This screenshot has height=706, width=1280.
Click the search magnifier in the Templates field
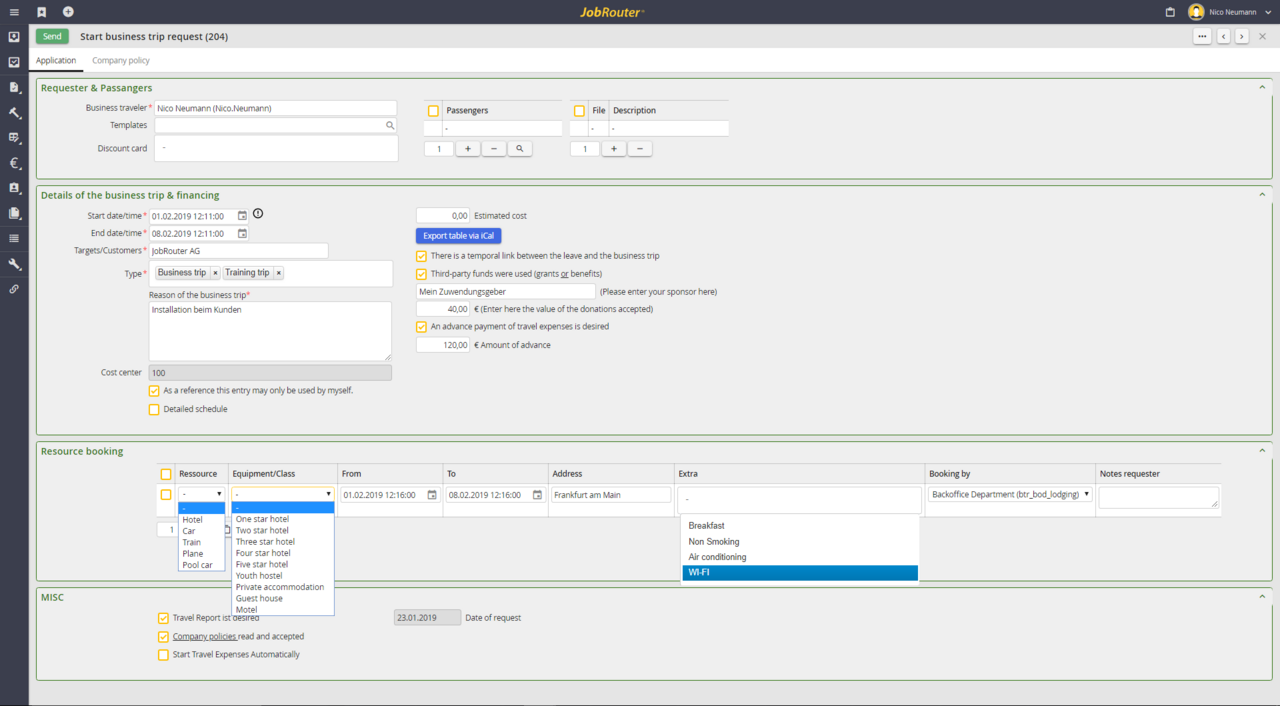coord(390,125)
